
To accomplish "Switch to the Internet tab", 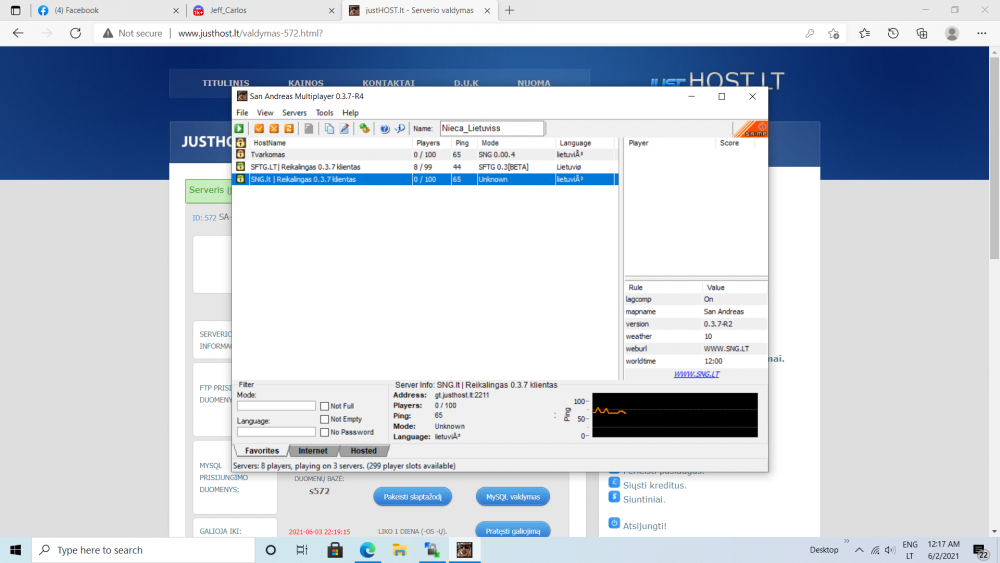I will 312,451.
